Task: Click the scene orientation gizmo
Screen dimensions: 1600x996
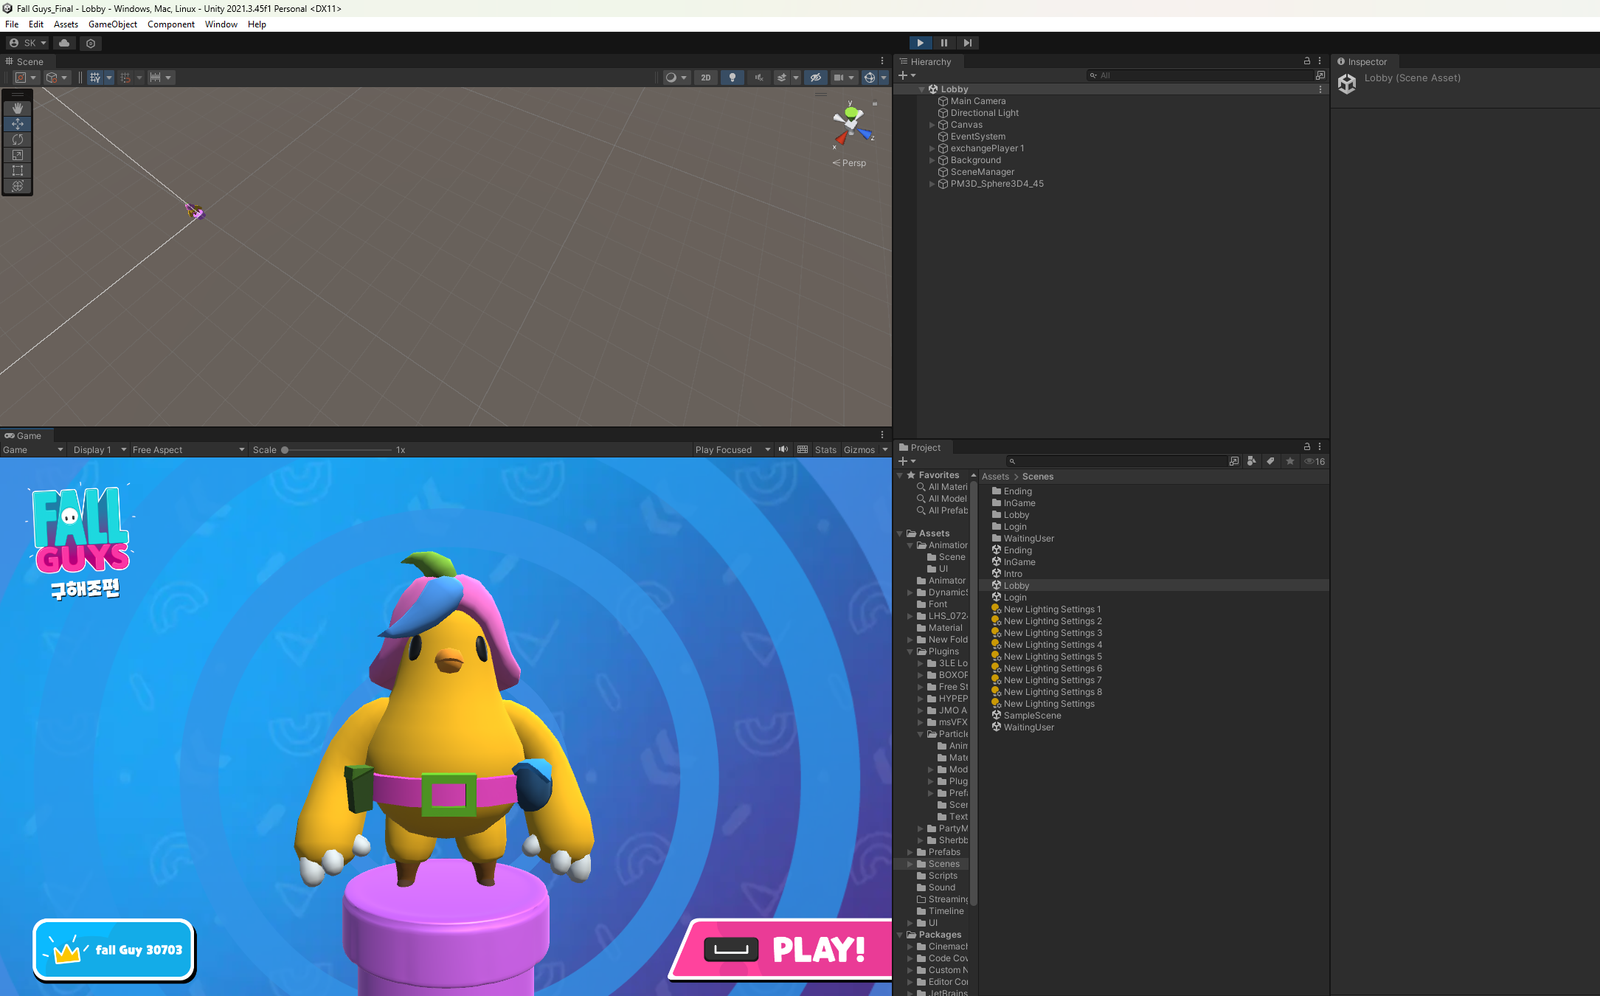Action: 851,124
